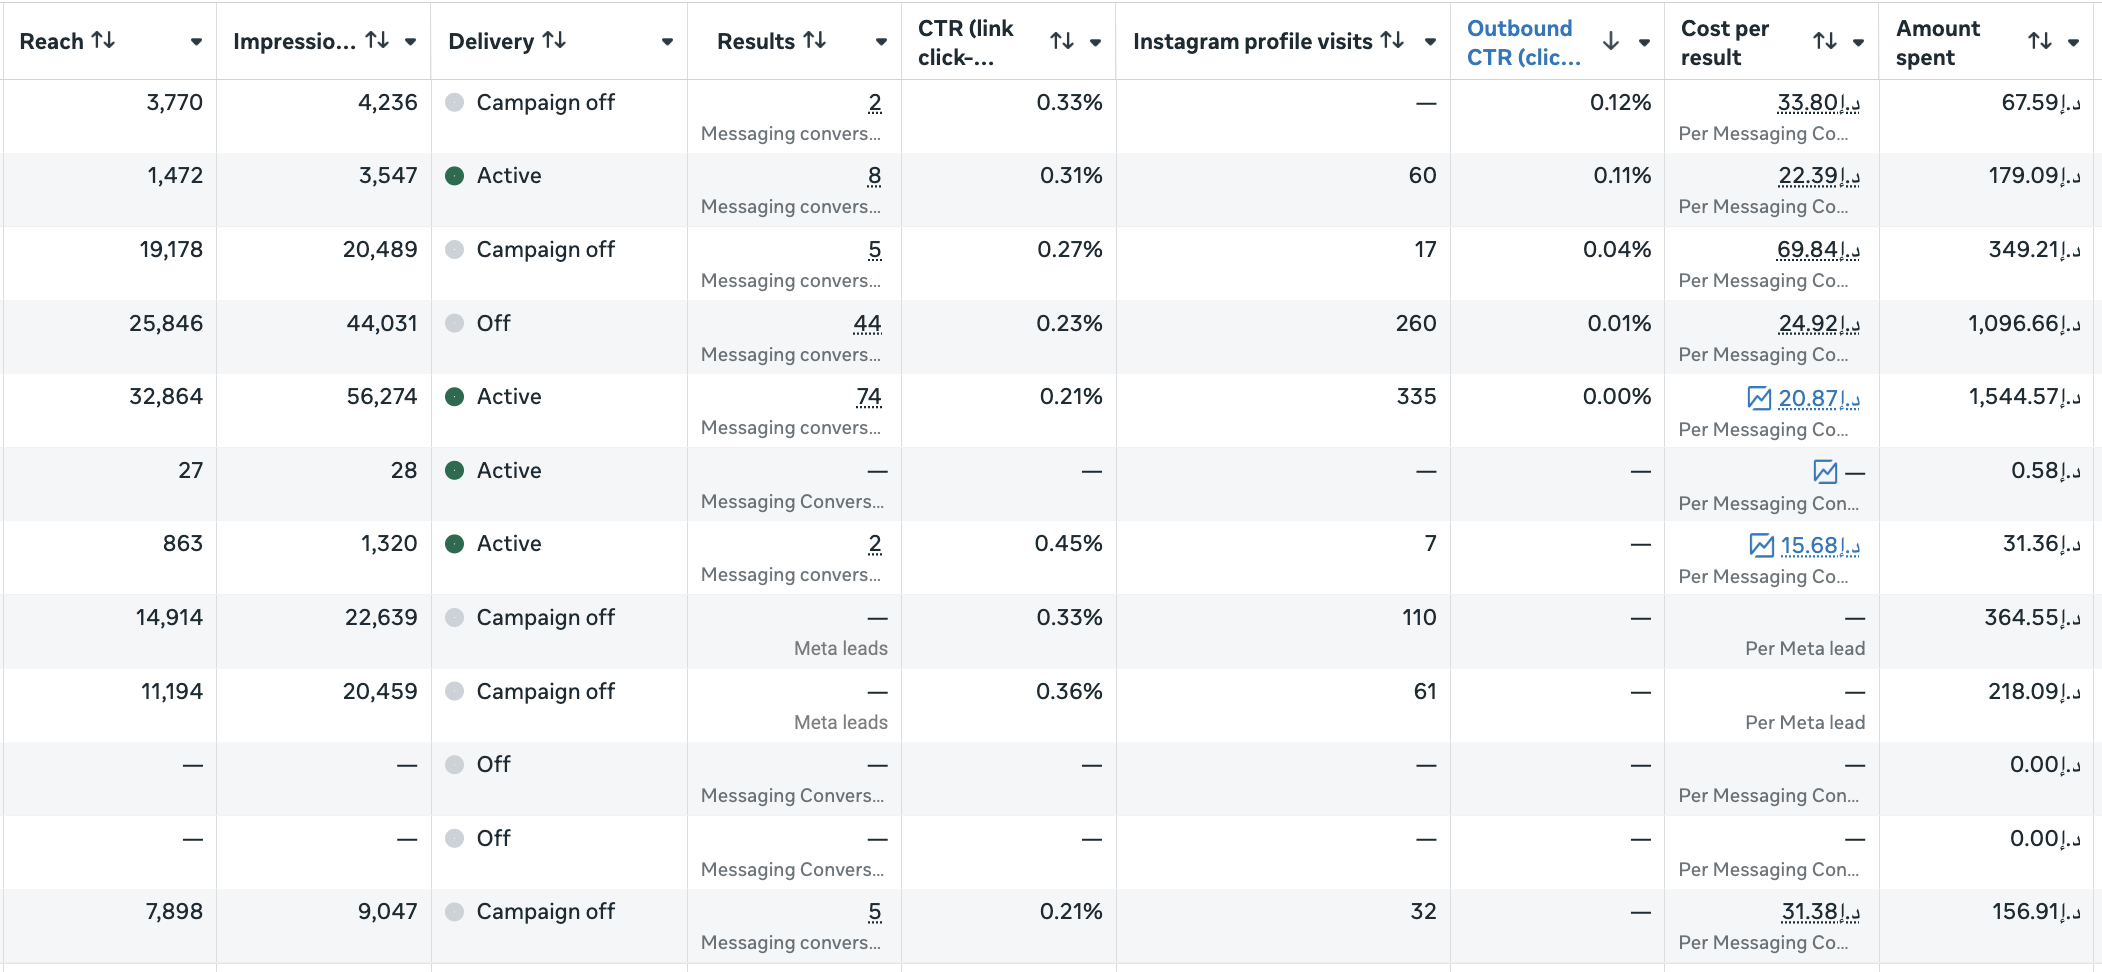This screenshot has height=972, width=2102.
Task: Click sort arrows on Impressions column
Action: 377,41
